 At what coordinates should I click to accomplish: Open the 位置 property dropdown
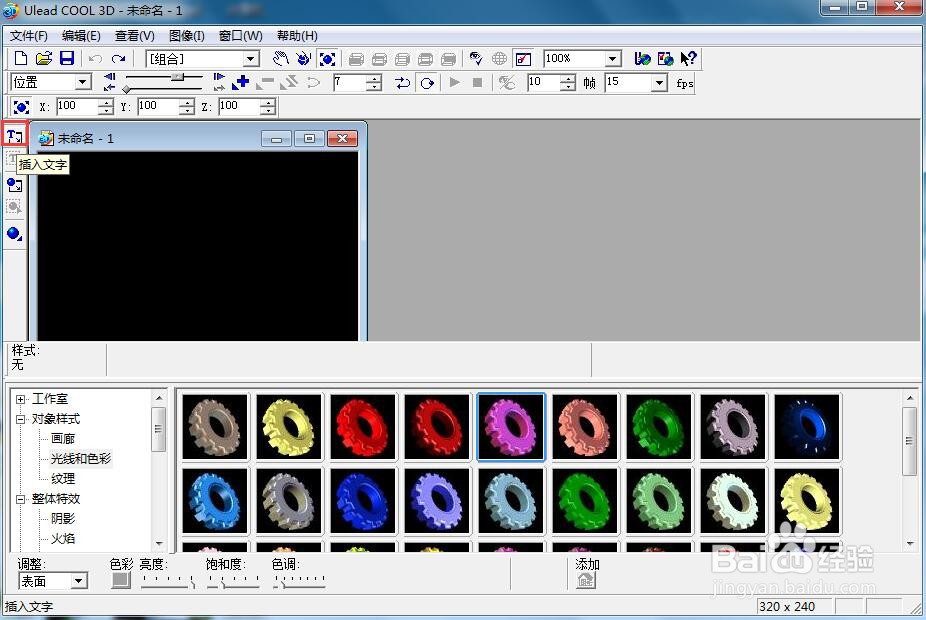click(84, 82)
